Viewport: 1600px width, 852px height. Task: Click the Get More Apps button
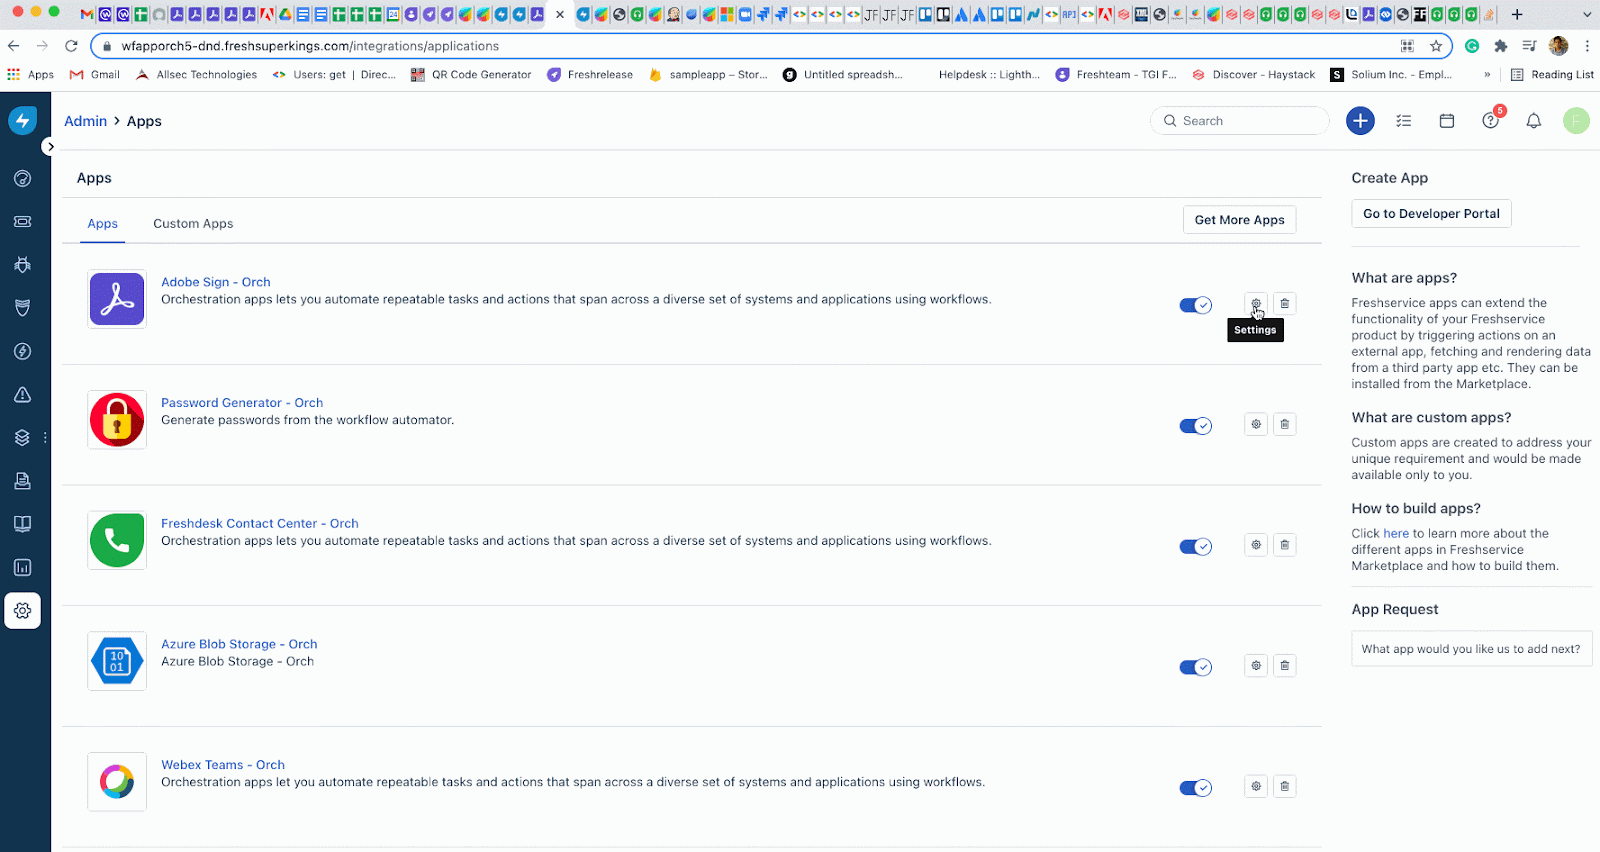pos(1240,220)
